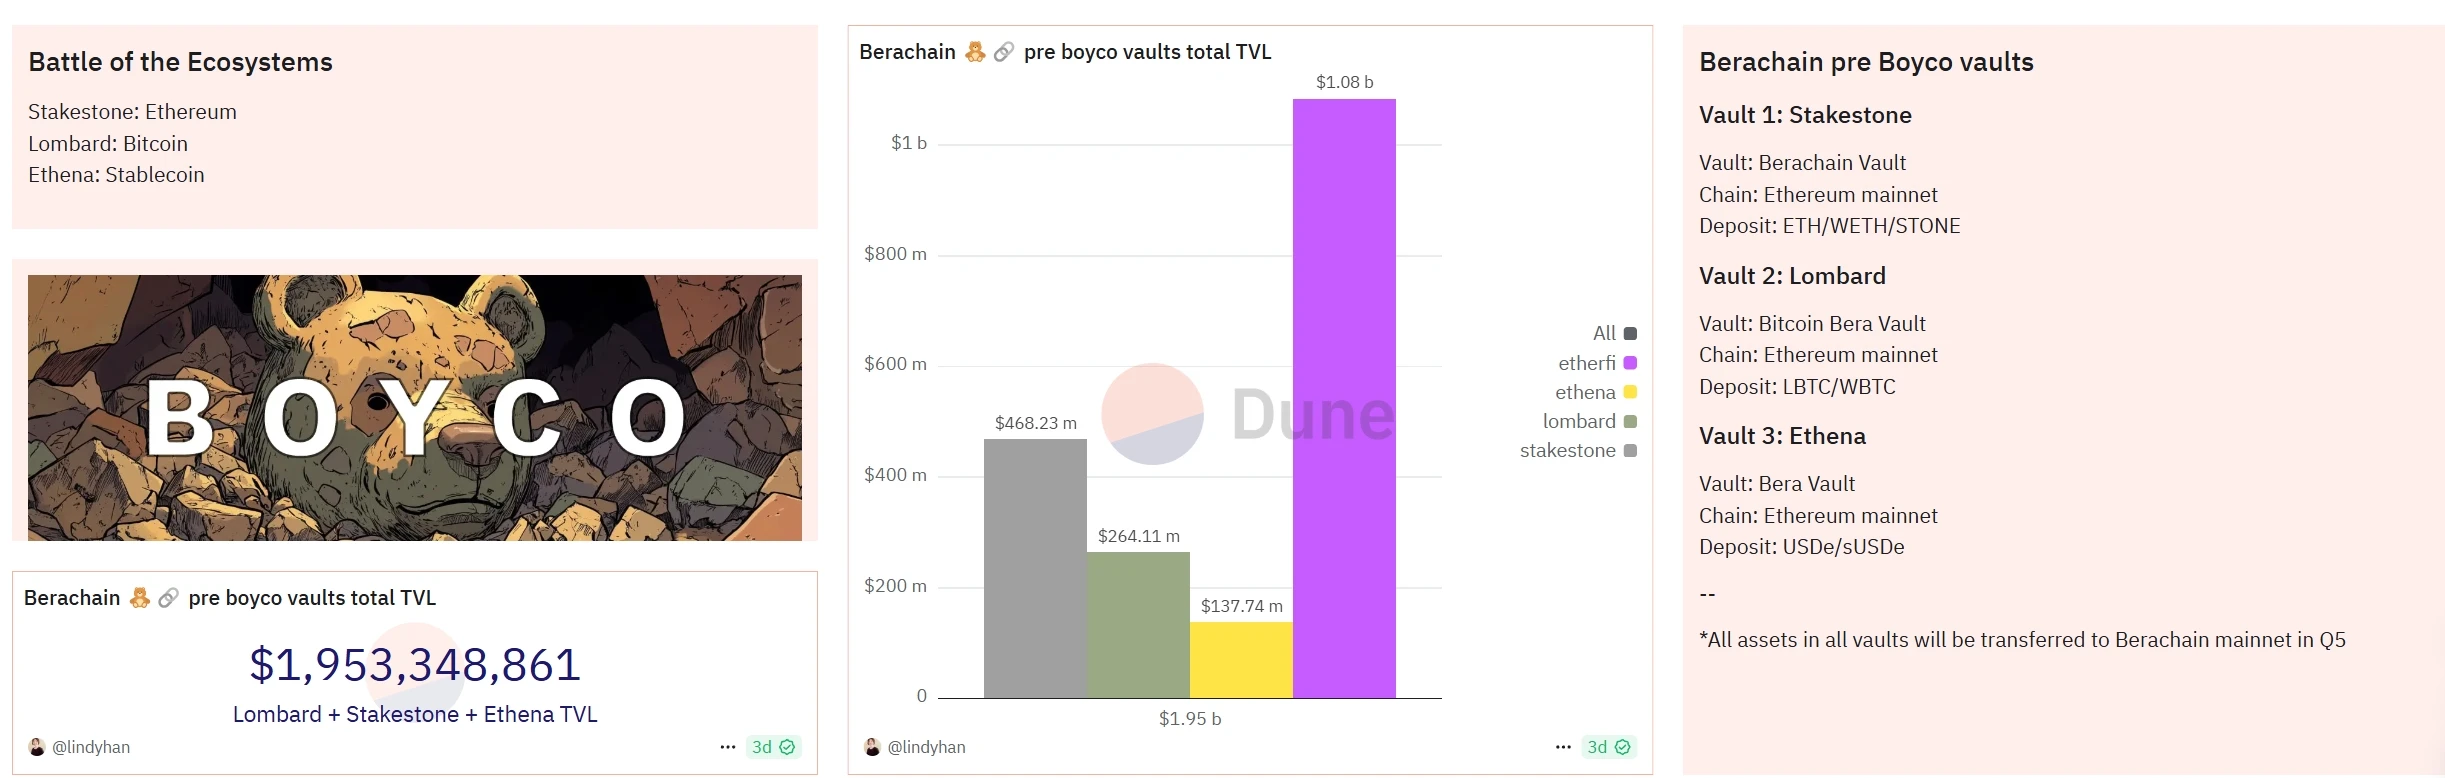Screen dimensions: 2445x778
Task: Open the Berachain link in the counter widget title
Action: (72, 598)
